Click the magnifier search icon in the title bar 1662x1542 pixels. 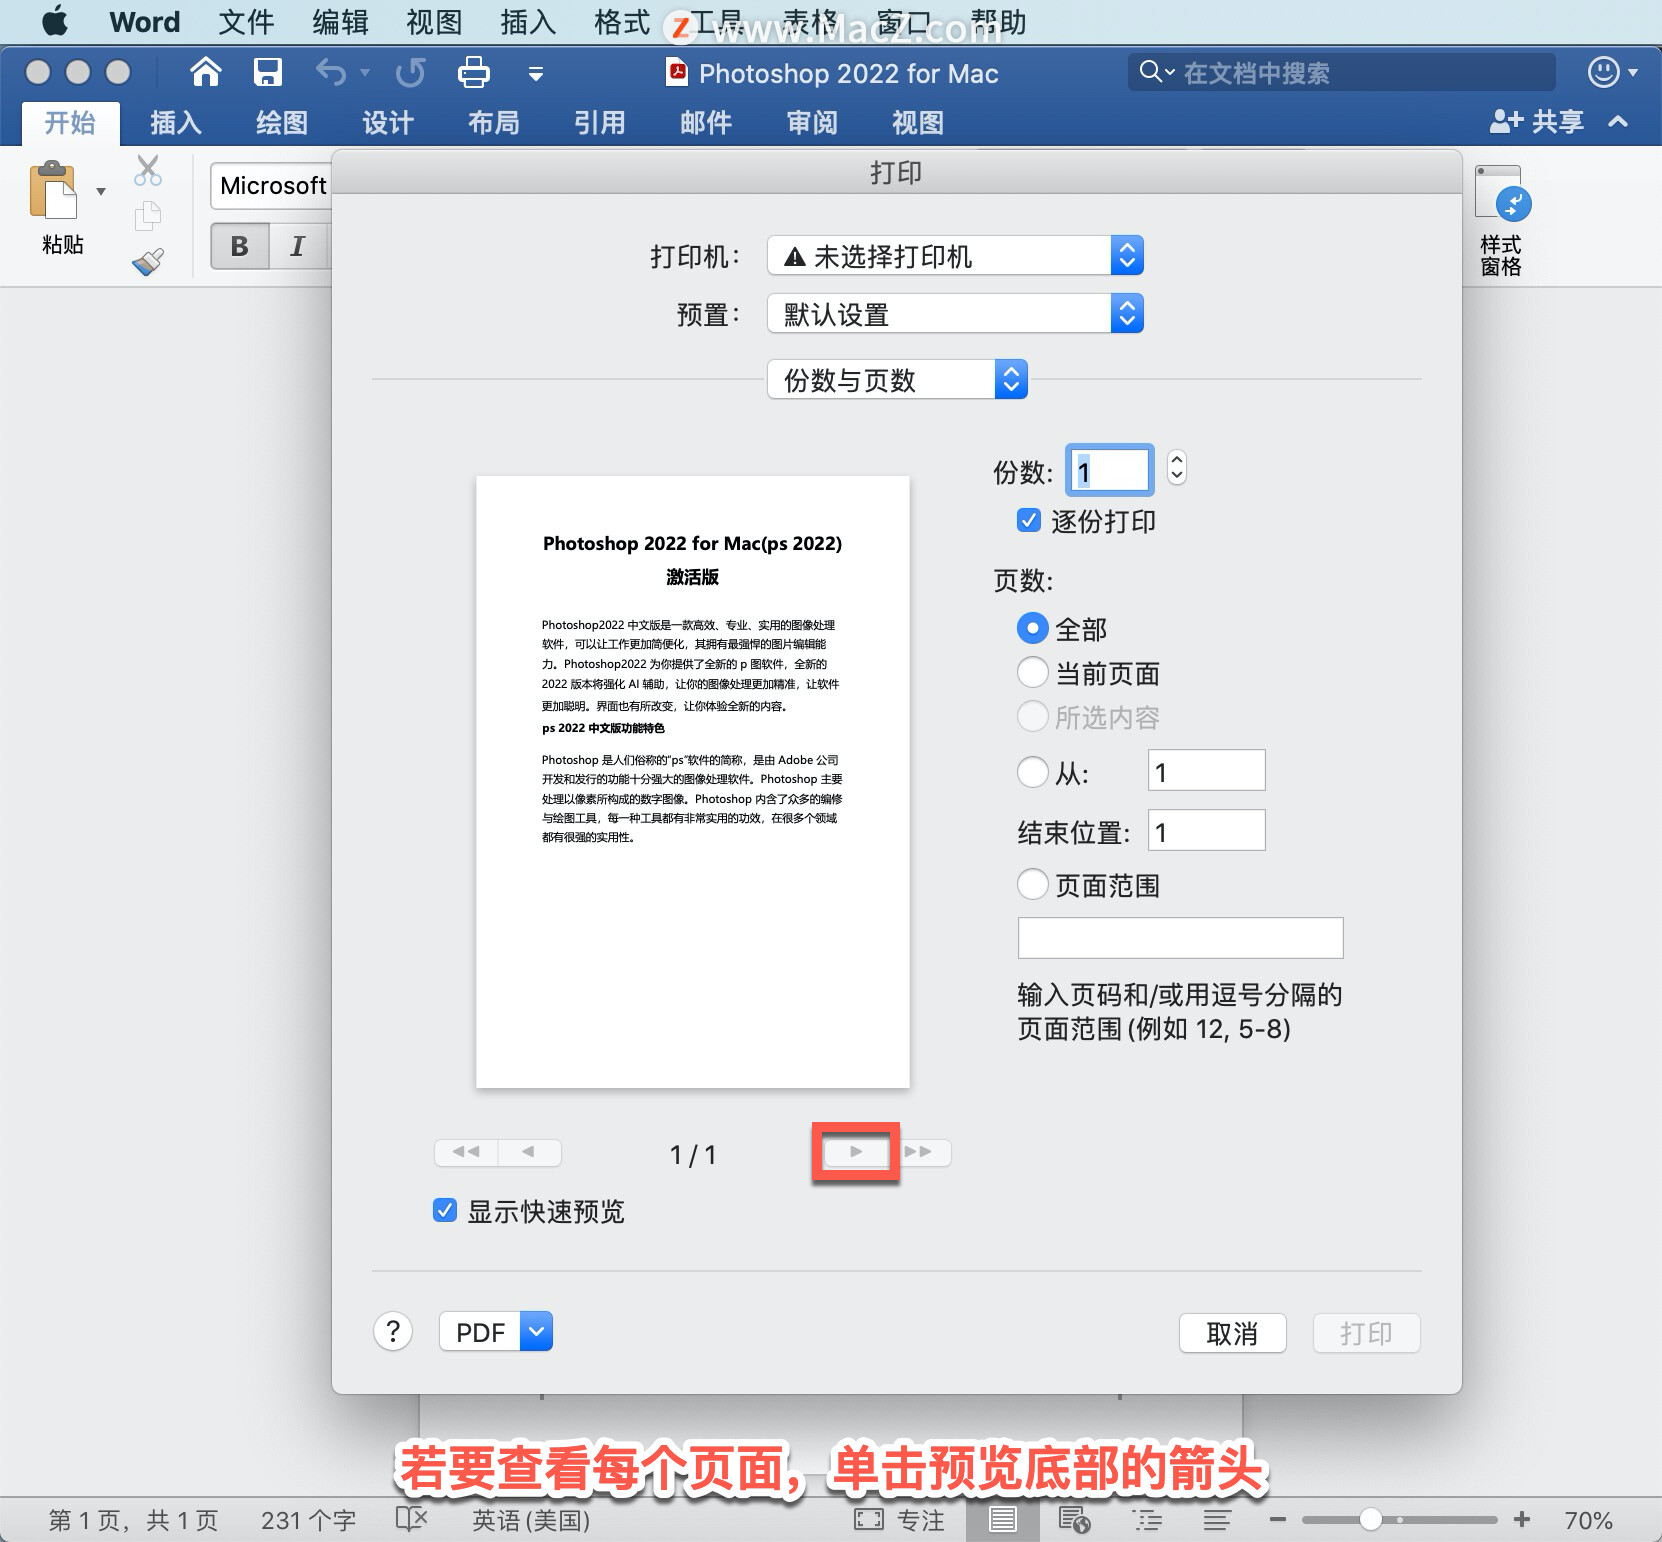(x=1151, y=72)
